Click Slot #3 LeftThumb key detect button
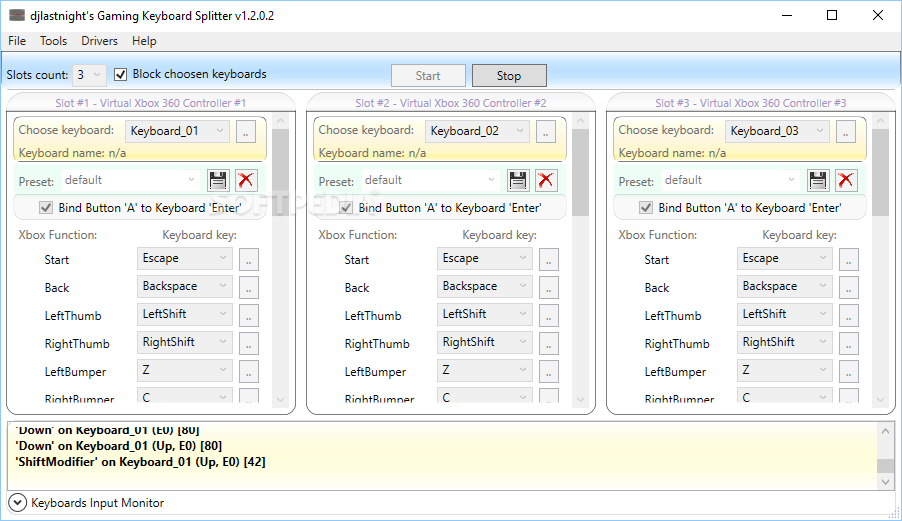The width and height of the screenshot is (902, 521). click(849, 315)
